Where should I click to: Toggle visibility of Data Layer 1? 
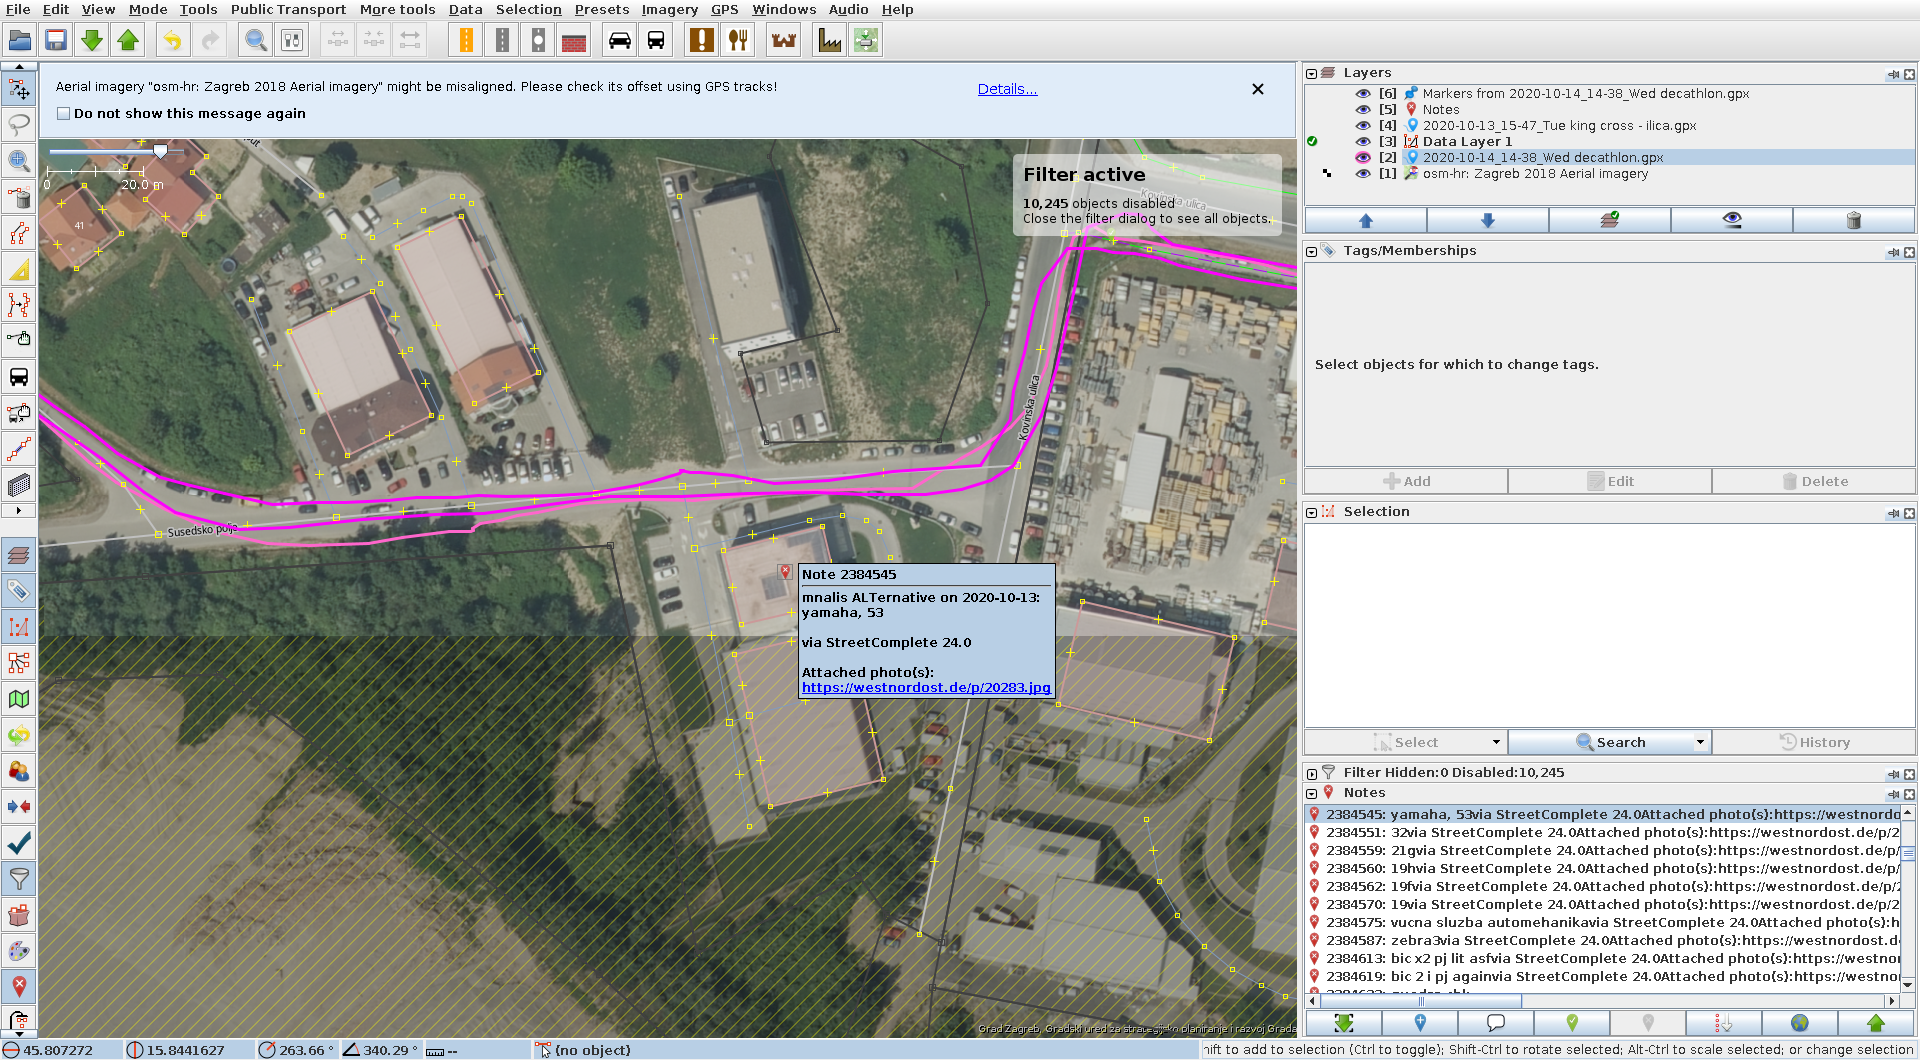(1362, 142)
